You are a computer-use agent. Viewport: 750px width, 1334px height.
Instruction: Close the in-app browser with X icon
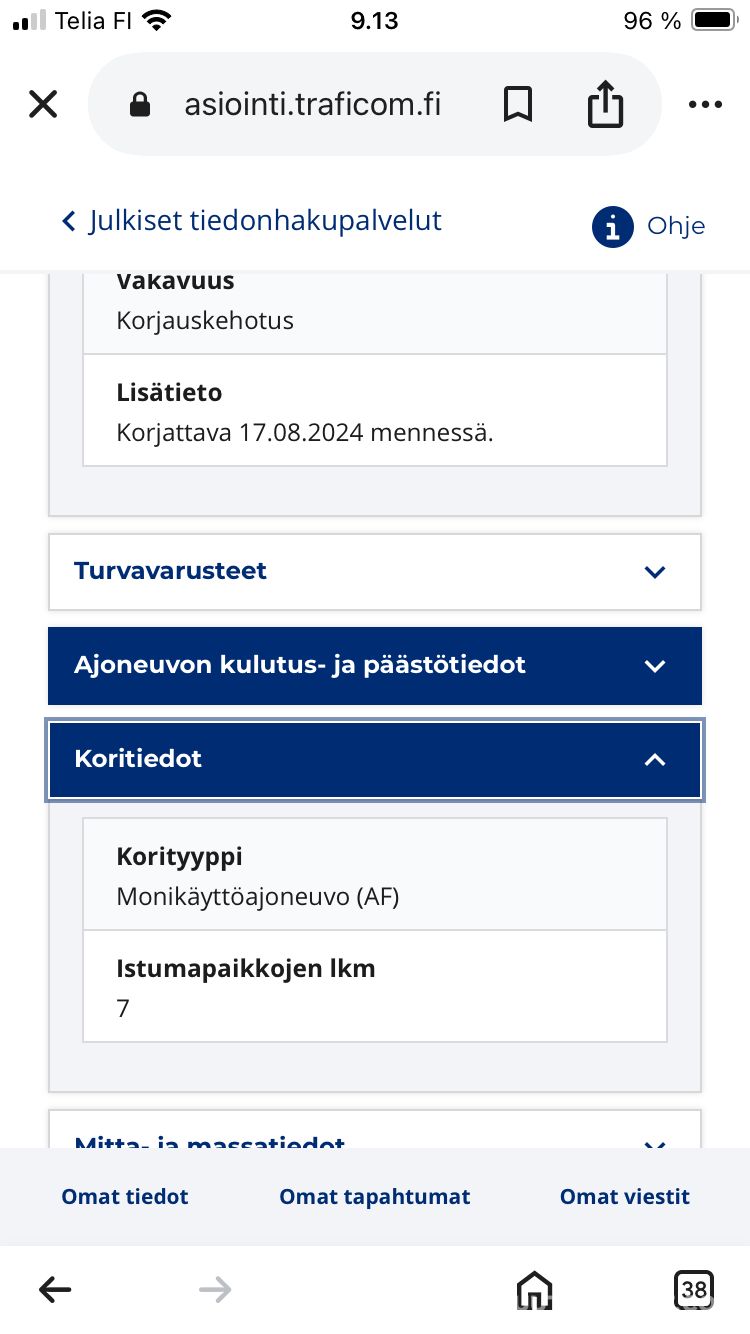click(43, 104)
